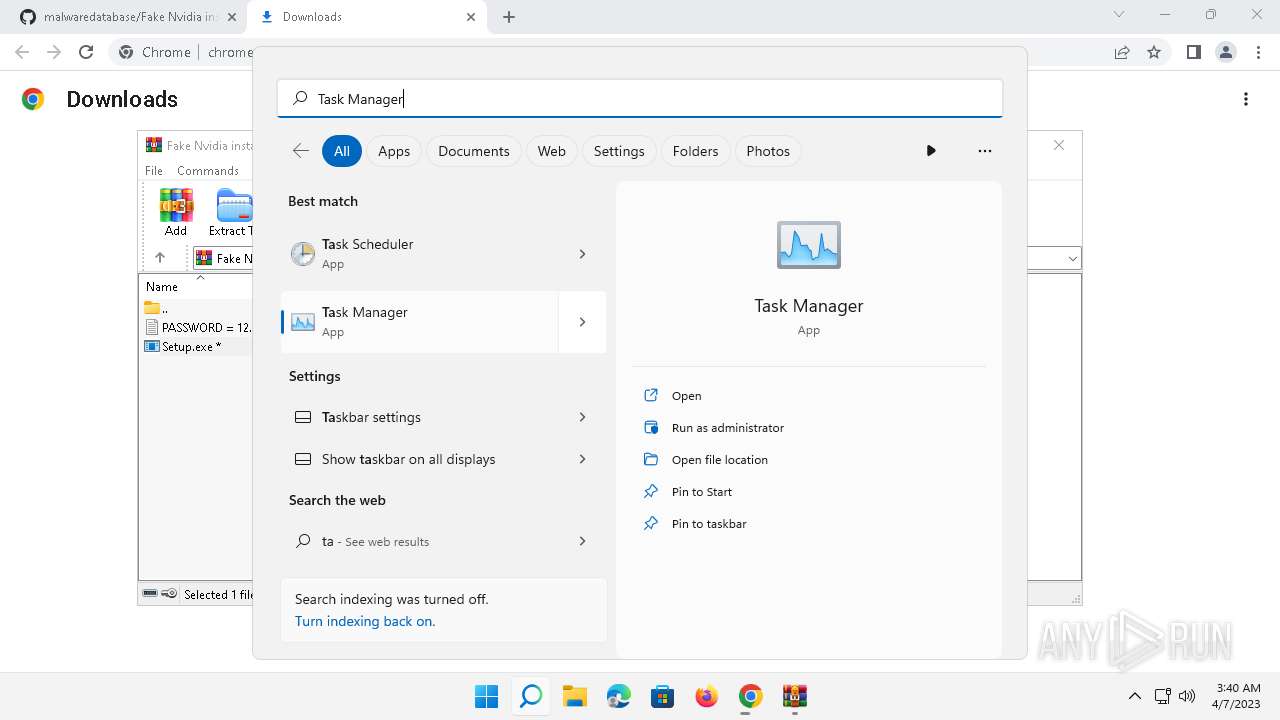Screen dimensions: 1280x720
Task: Open the three-dots more options in search panel
Action: pyautogui.click(x=985, y=151)
